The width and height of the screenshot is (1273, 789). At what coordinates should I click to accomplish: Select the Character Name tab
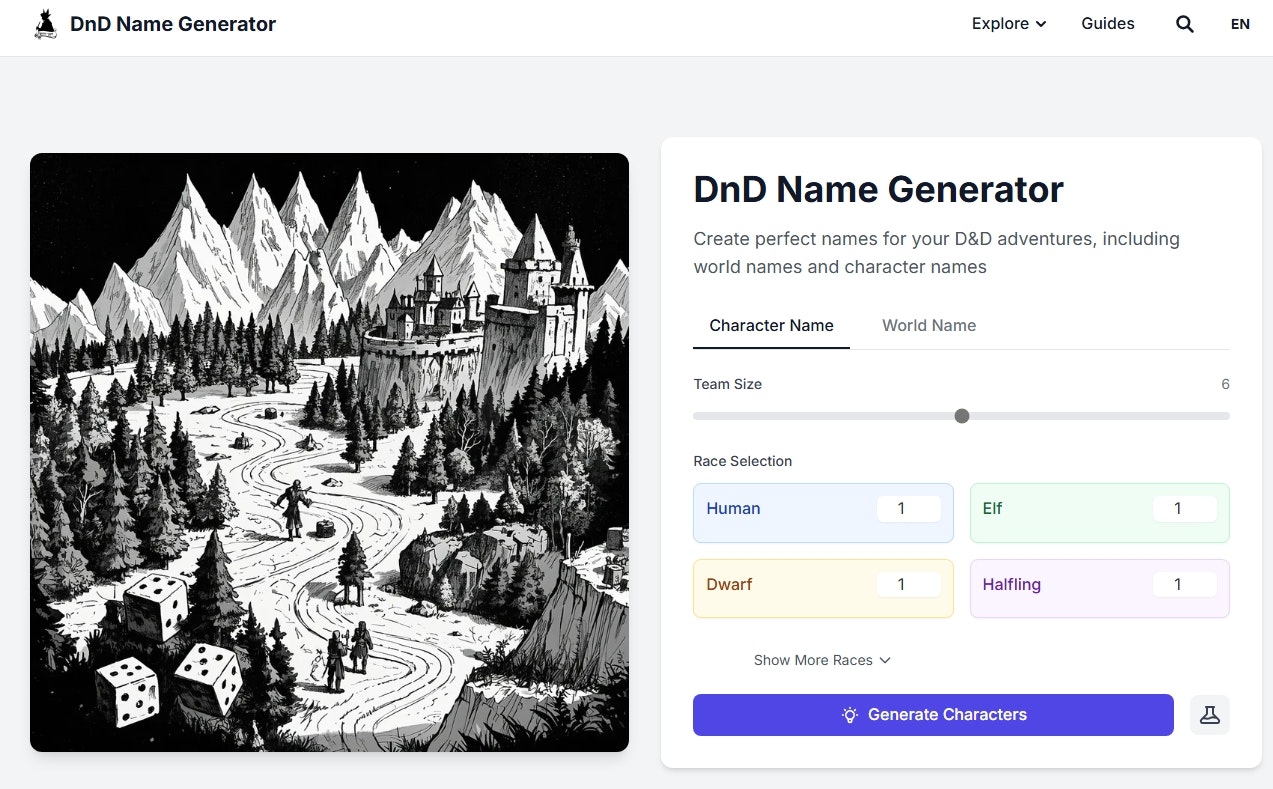[771, 325]
